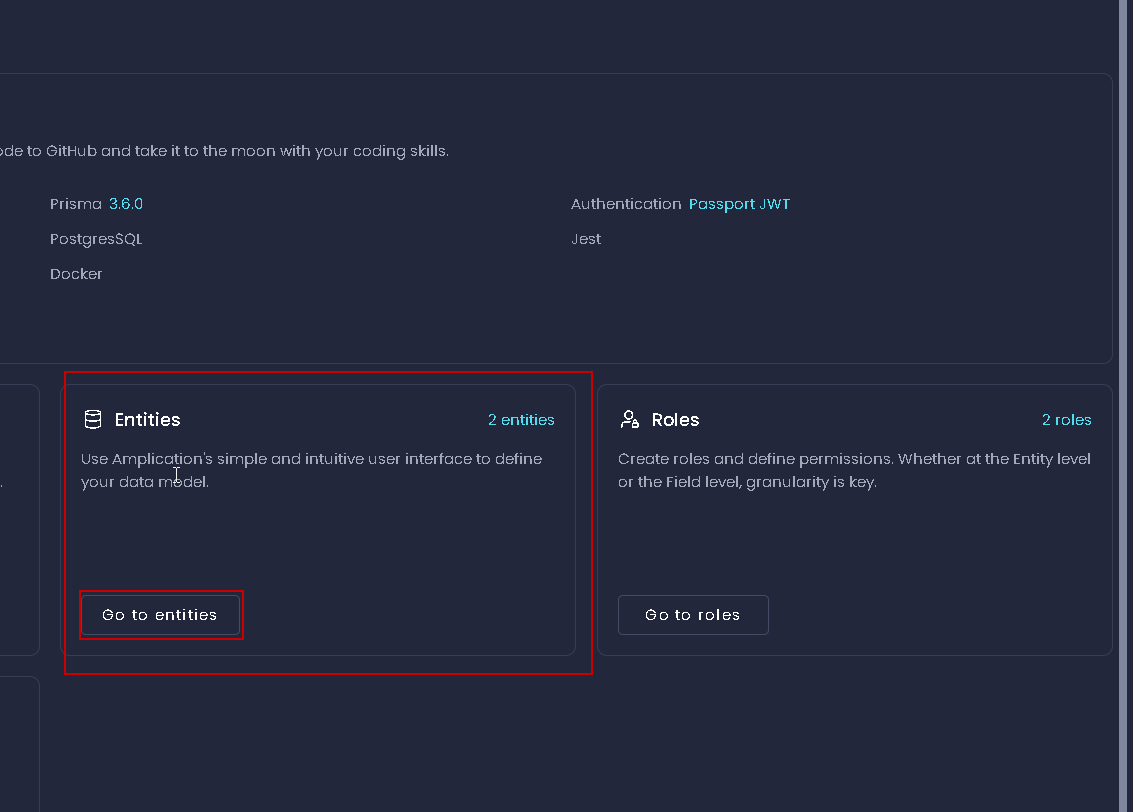Click the Prisma technology label

[x=74, y=203]
